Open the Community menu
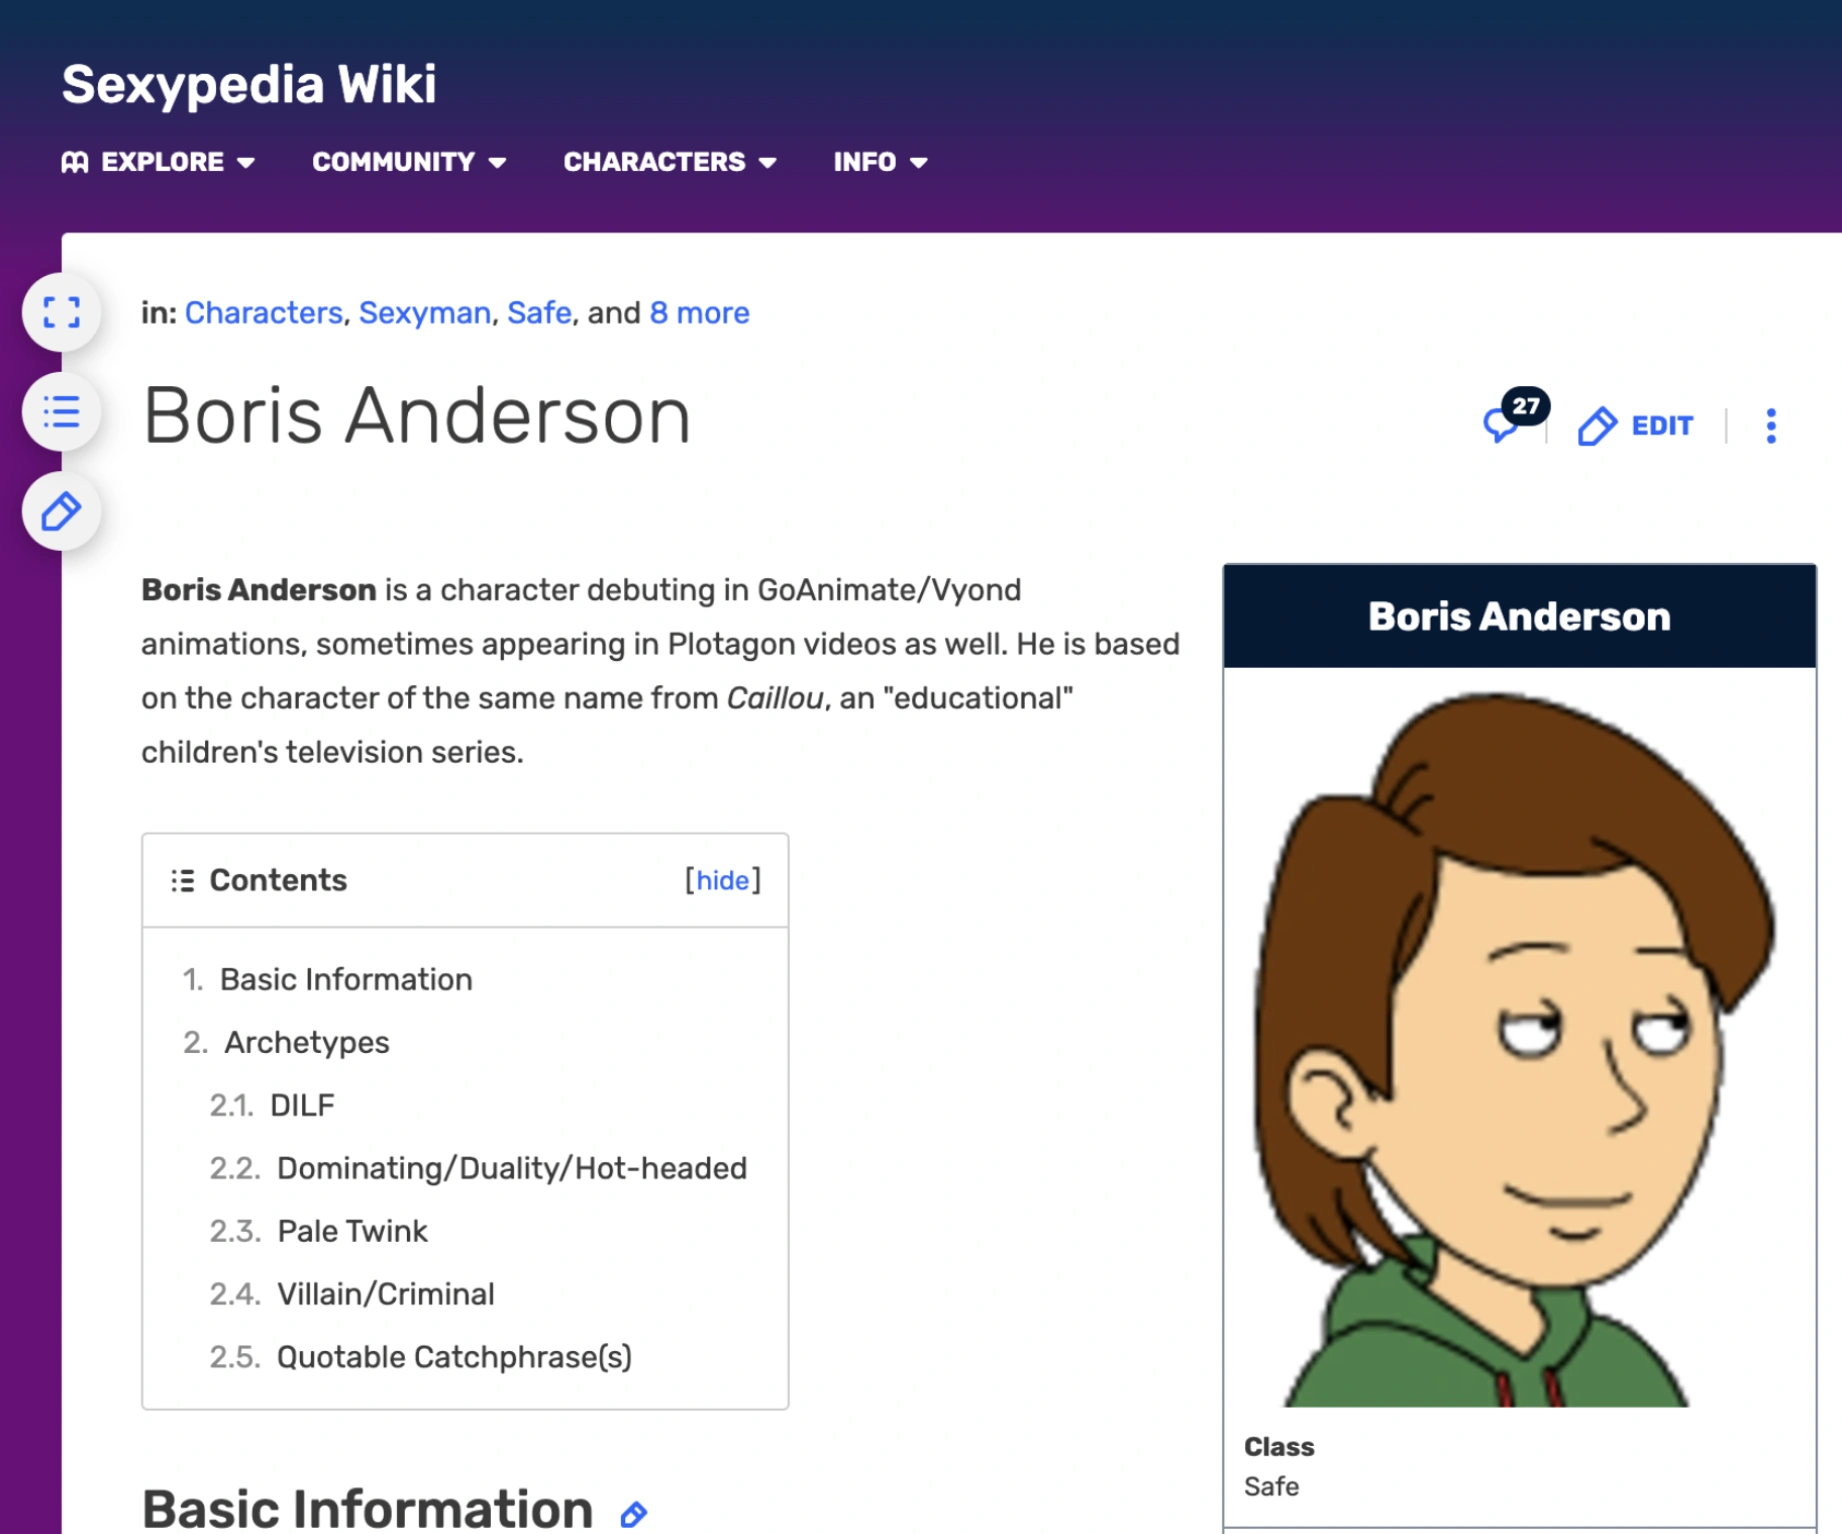The width and height of the screenshot is (1842, 1534). 393,161
